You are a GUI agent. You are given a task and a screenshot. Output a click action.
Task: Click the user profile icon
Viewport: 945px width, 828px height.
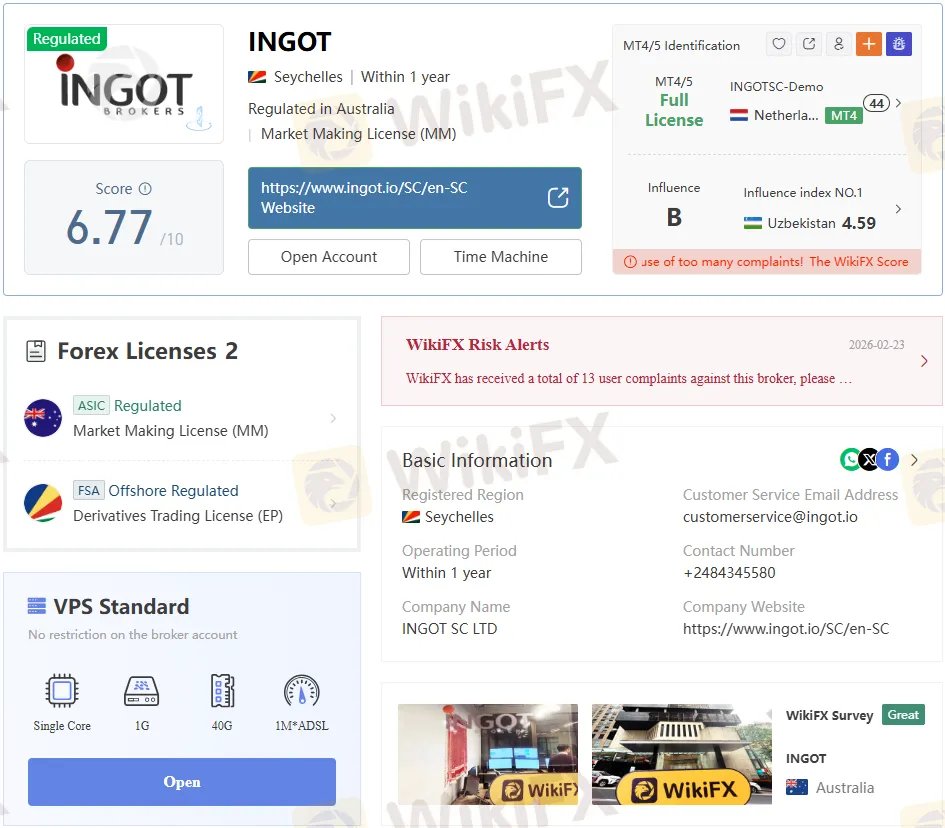[x=838, y=44]
